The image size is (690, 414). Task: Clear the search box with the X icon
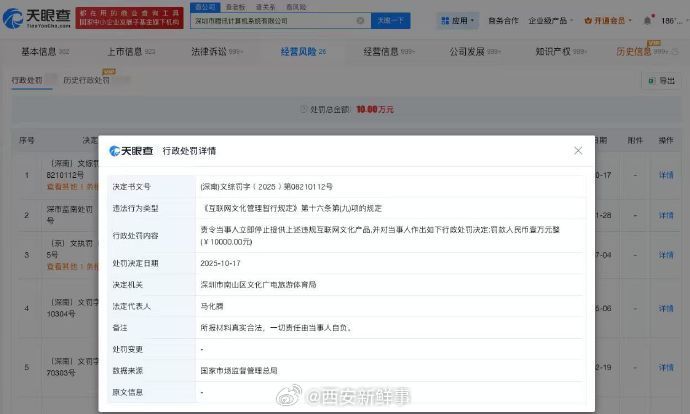click(360, 21)
